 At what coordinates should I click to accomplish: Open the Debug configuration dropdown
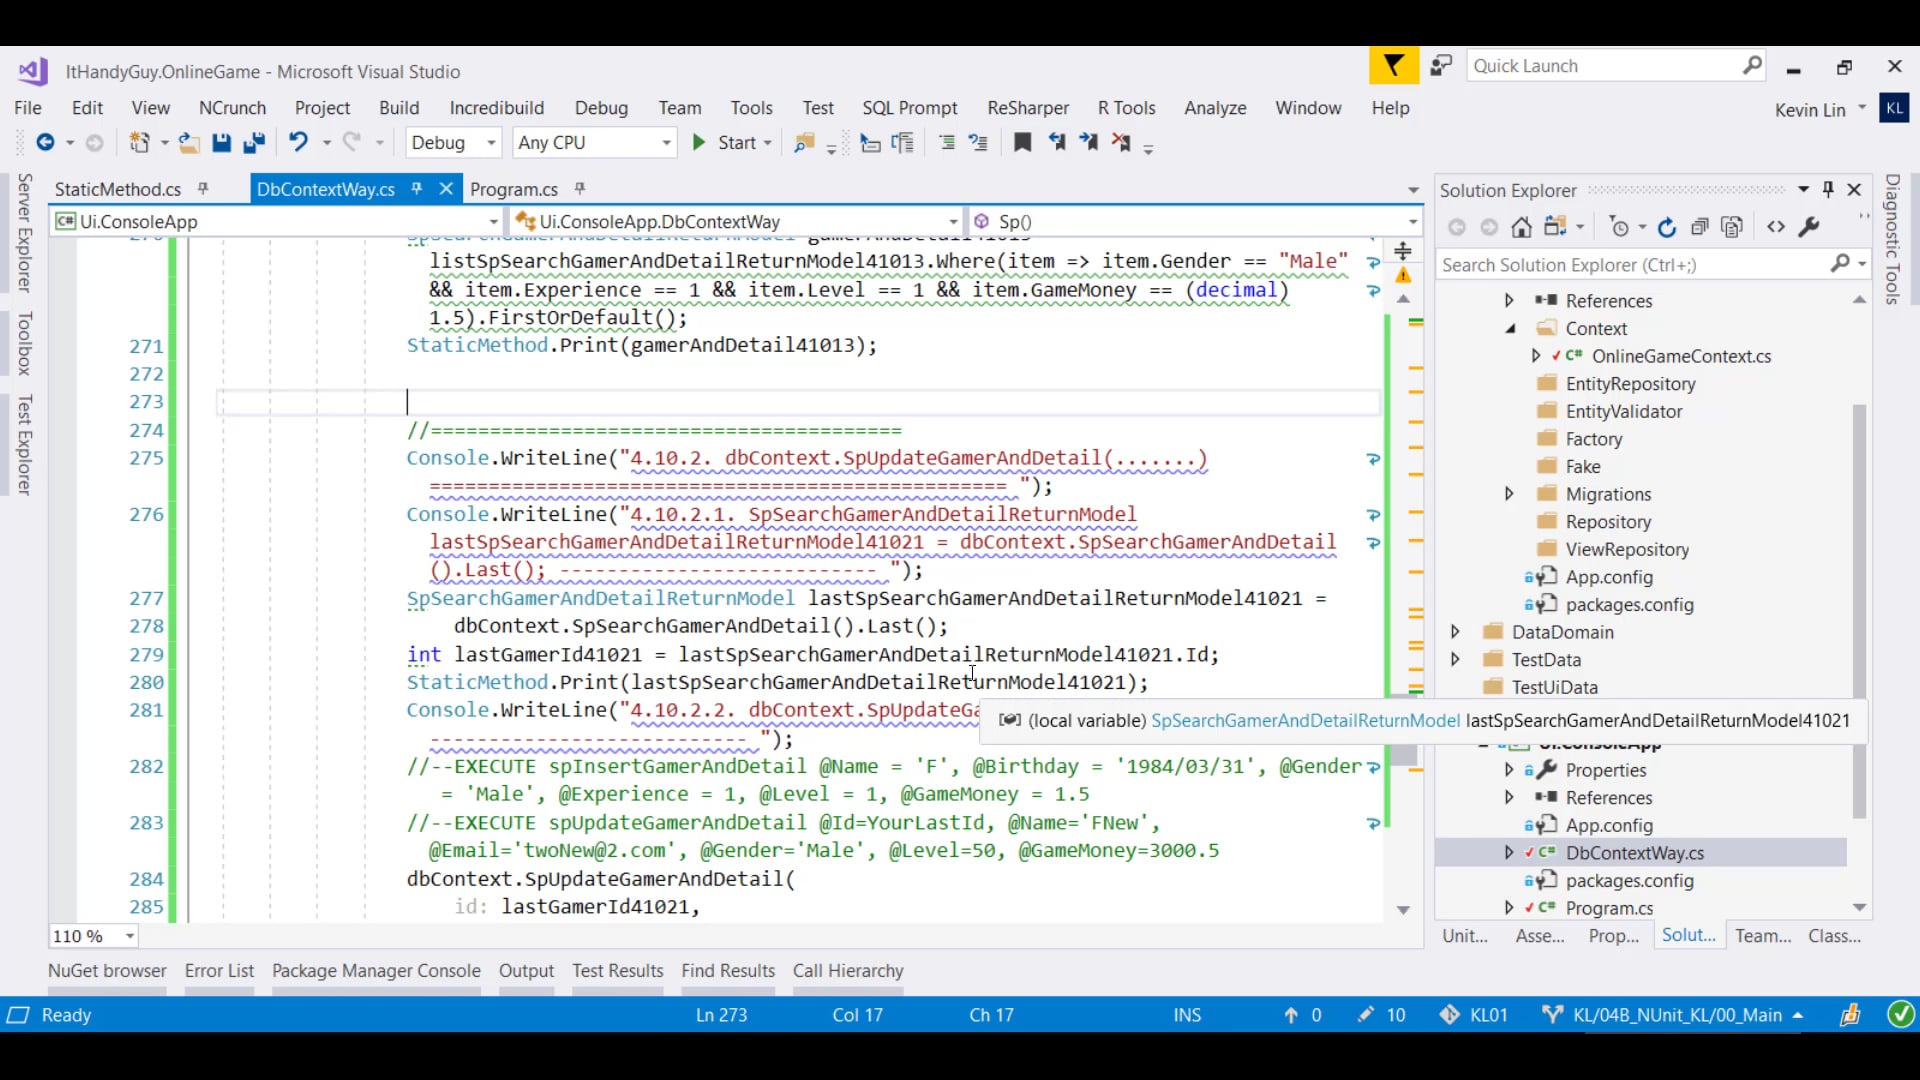coord(491,143)
